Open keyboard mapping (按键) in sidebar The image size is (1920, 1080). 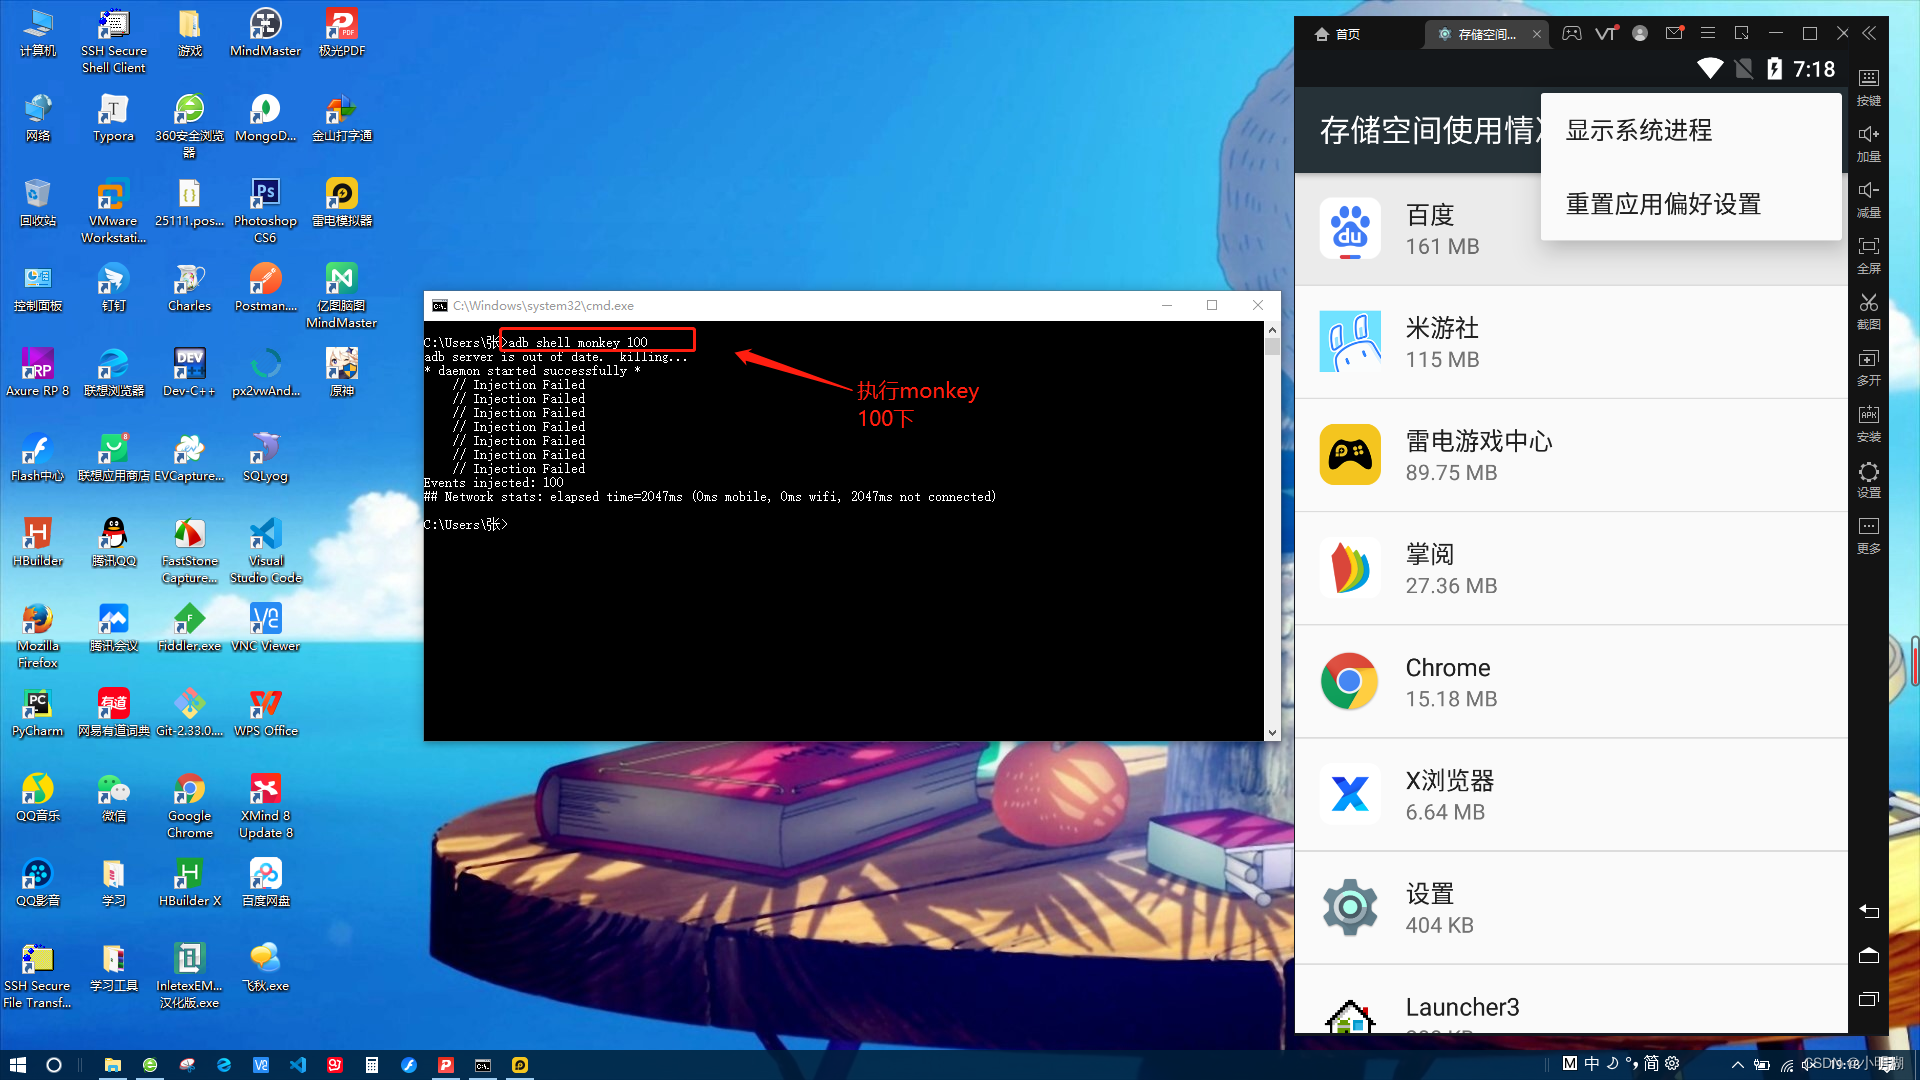click(x=1868, y=79)
